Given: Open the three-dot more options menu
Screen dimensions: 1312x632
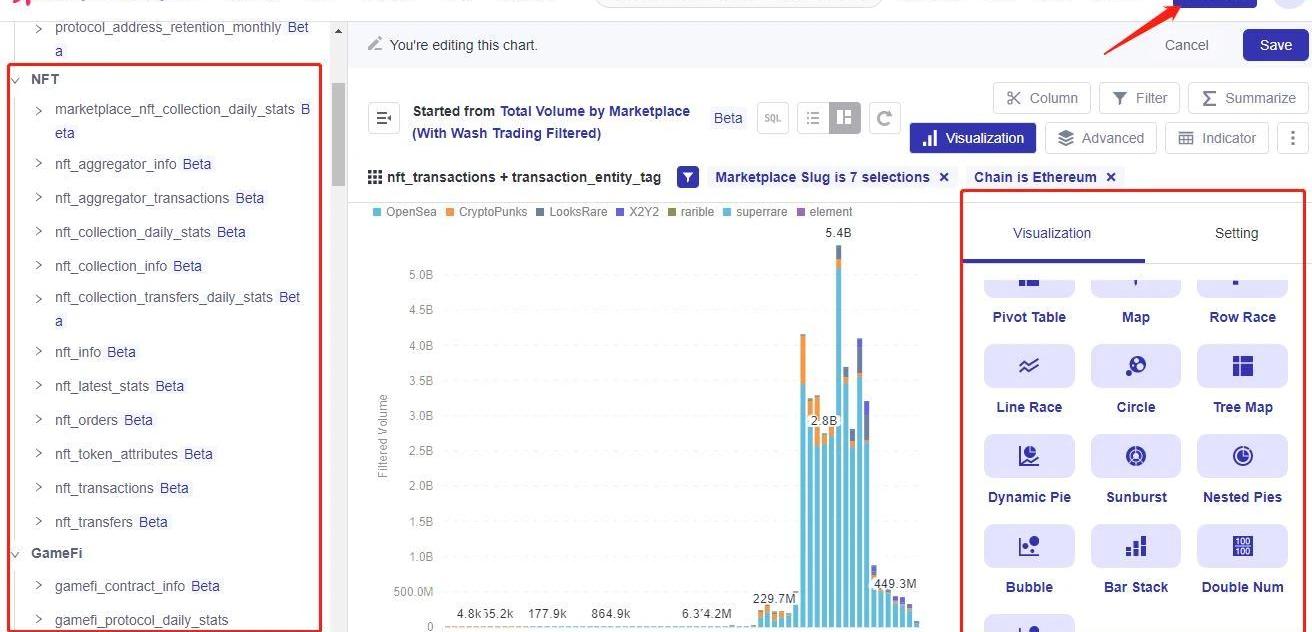Looking at the screenshot, I should [x=1294, y=138].
